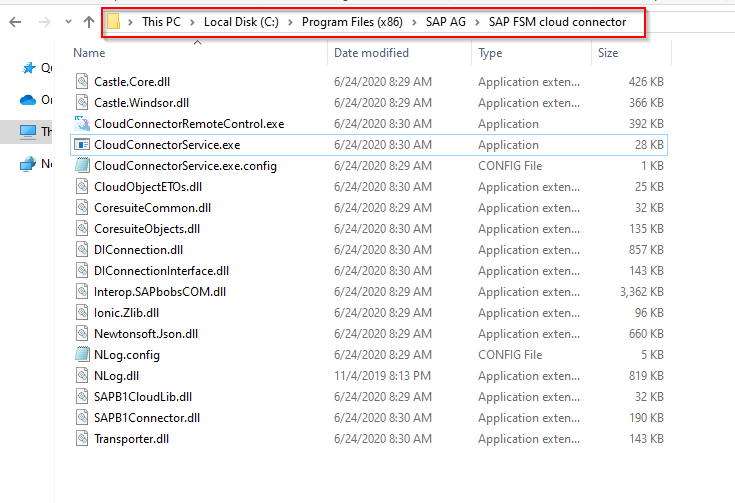Click the 660 KB size value
This screenshot has width=735, height=503.
click(x=646, y=334)
